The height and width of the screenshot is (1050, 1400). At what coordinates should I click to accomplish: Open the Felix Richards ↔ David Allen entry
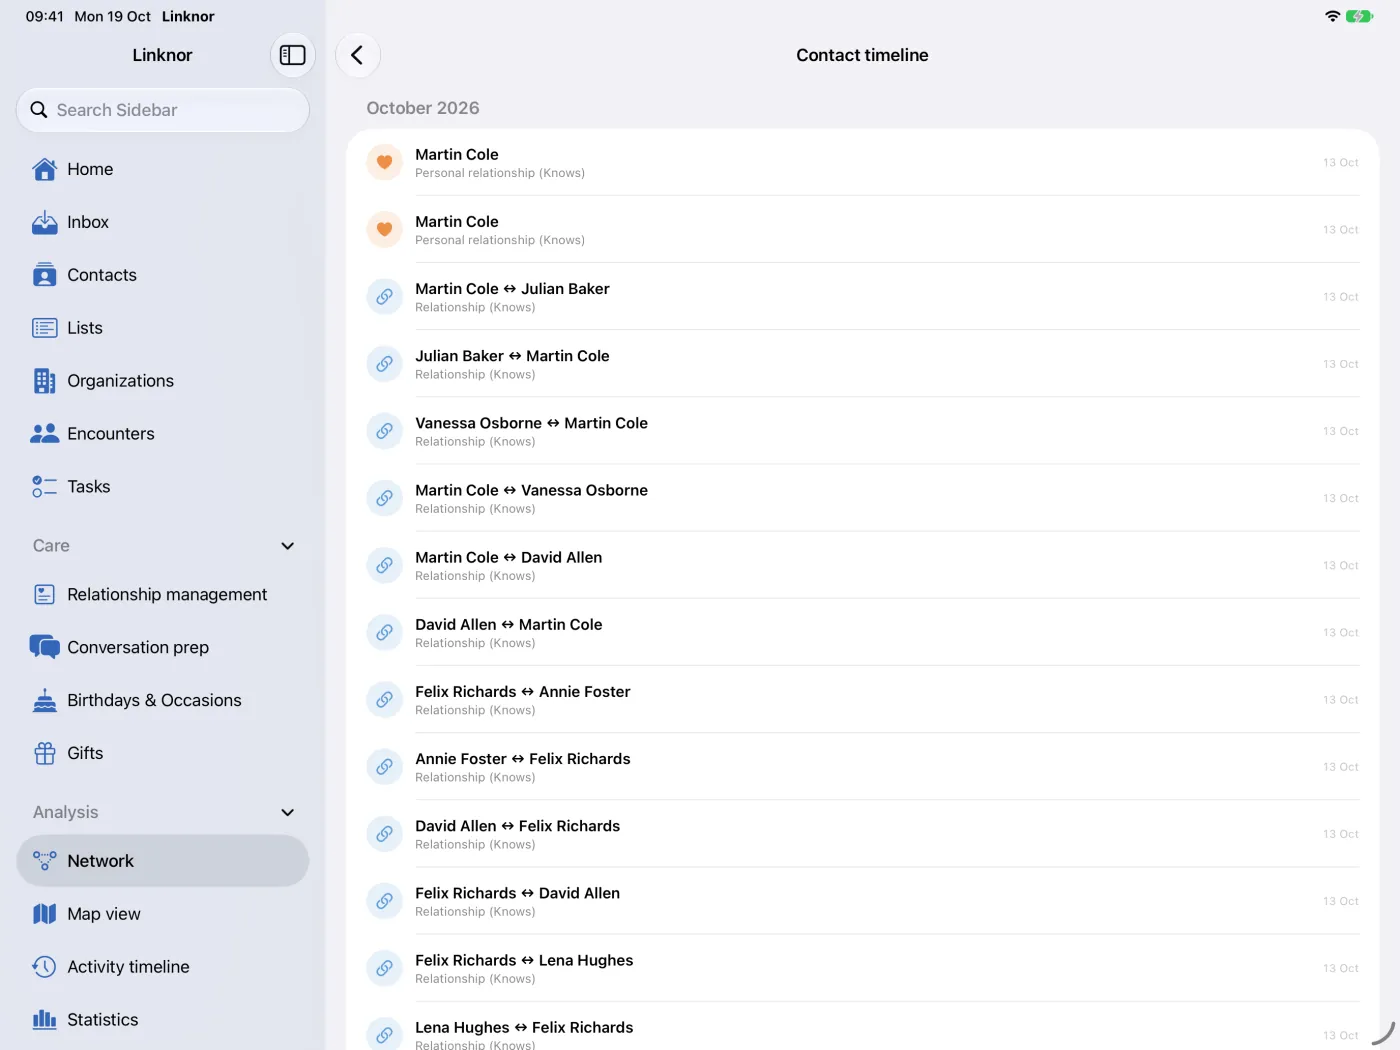coord(862,901)
